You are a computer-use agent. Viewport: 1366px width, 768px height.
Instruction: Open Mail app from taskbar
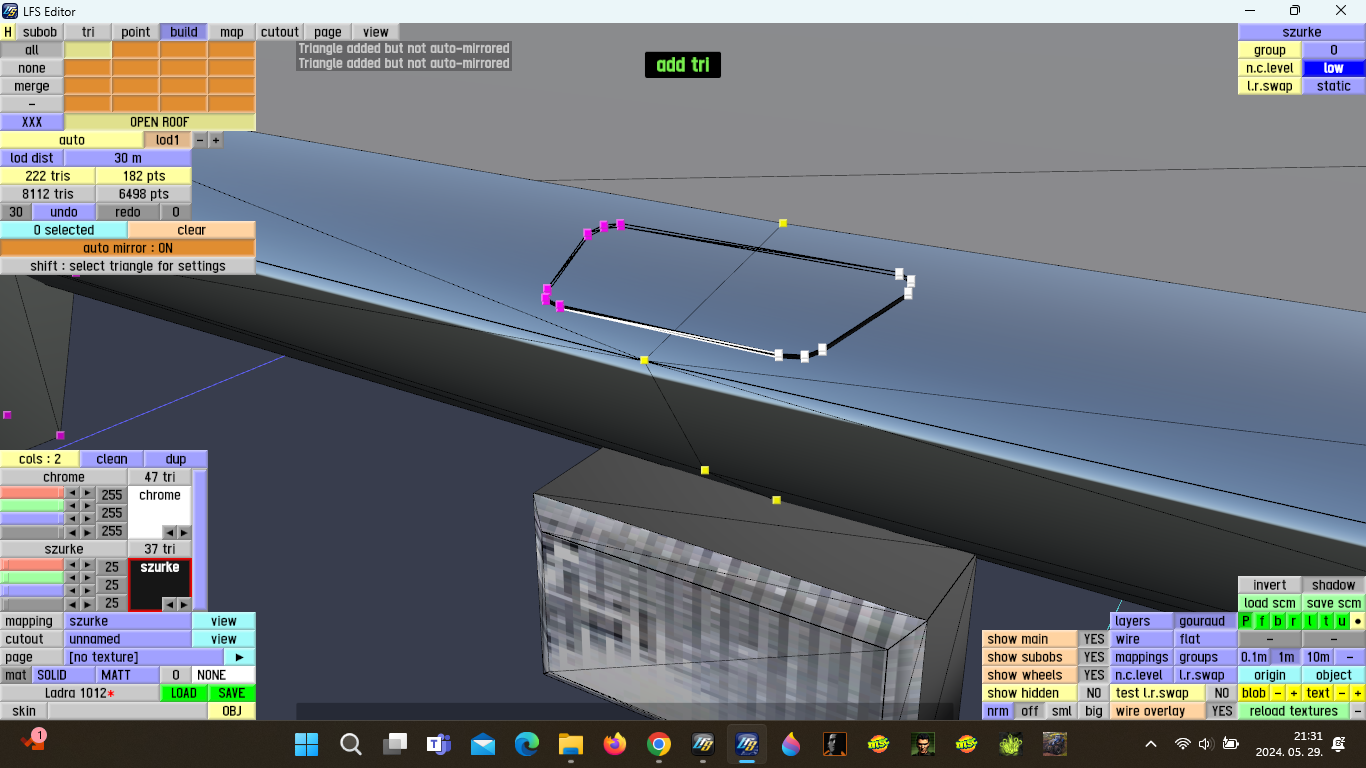tap(483, 744)
